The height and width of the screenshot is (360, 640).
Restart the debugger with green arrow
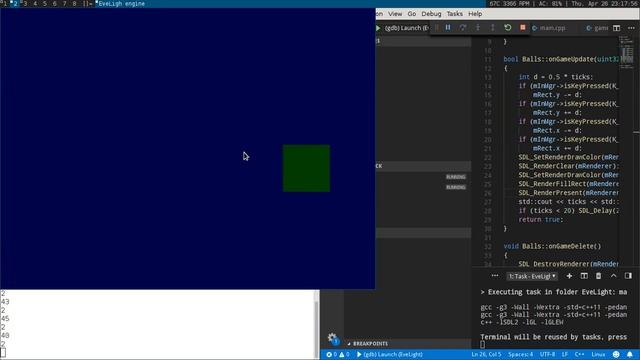(x=508, y=27)
